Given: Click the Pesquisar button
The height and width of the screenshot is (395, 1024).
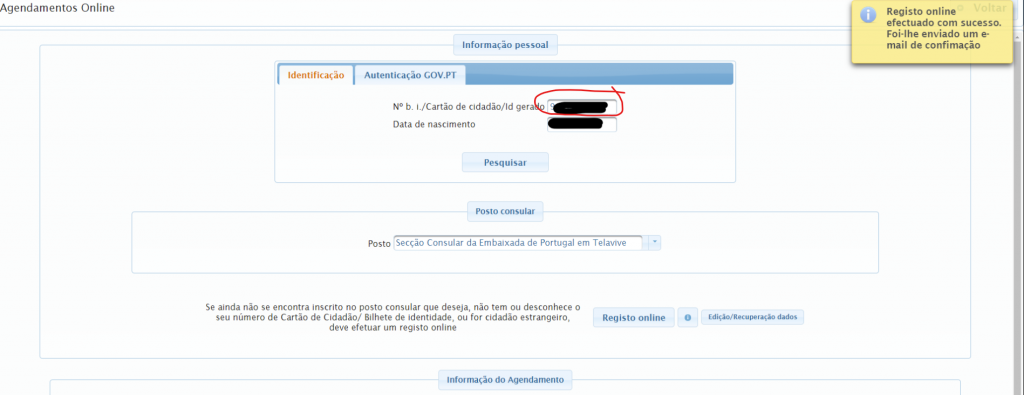Looking at the screenshot, I should coord(505,163).
